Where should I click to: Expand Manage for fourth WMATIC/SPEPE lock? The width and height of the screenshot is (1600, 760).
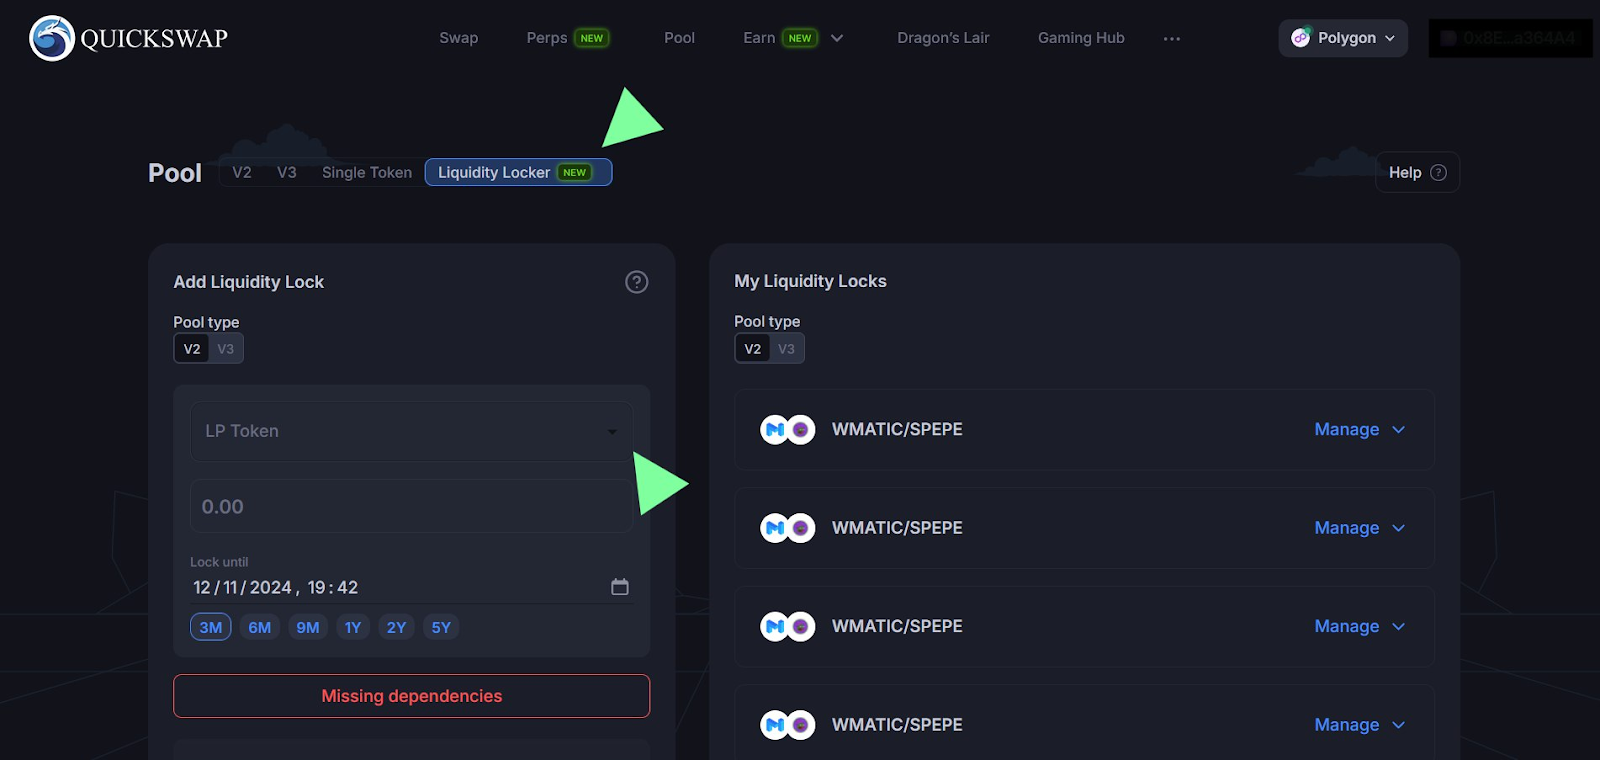pos(1360,725)
